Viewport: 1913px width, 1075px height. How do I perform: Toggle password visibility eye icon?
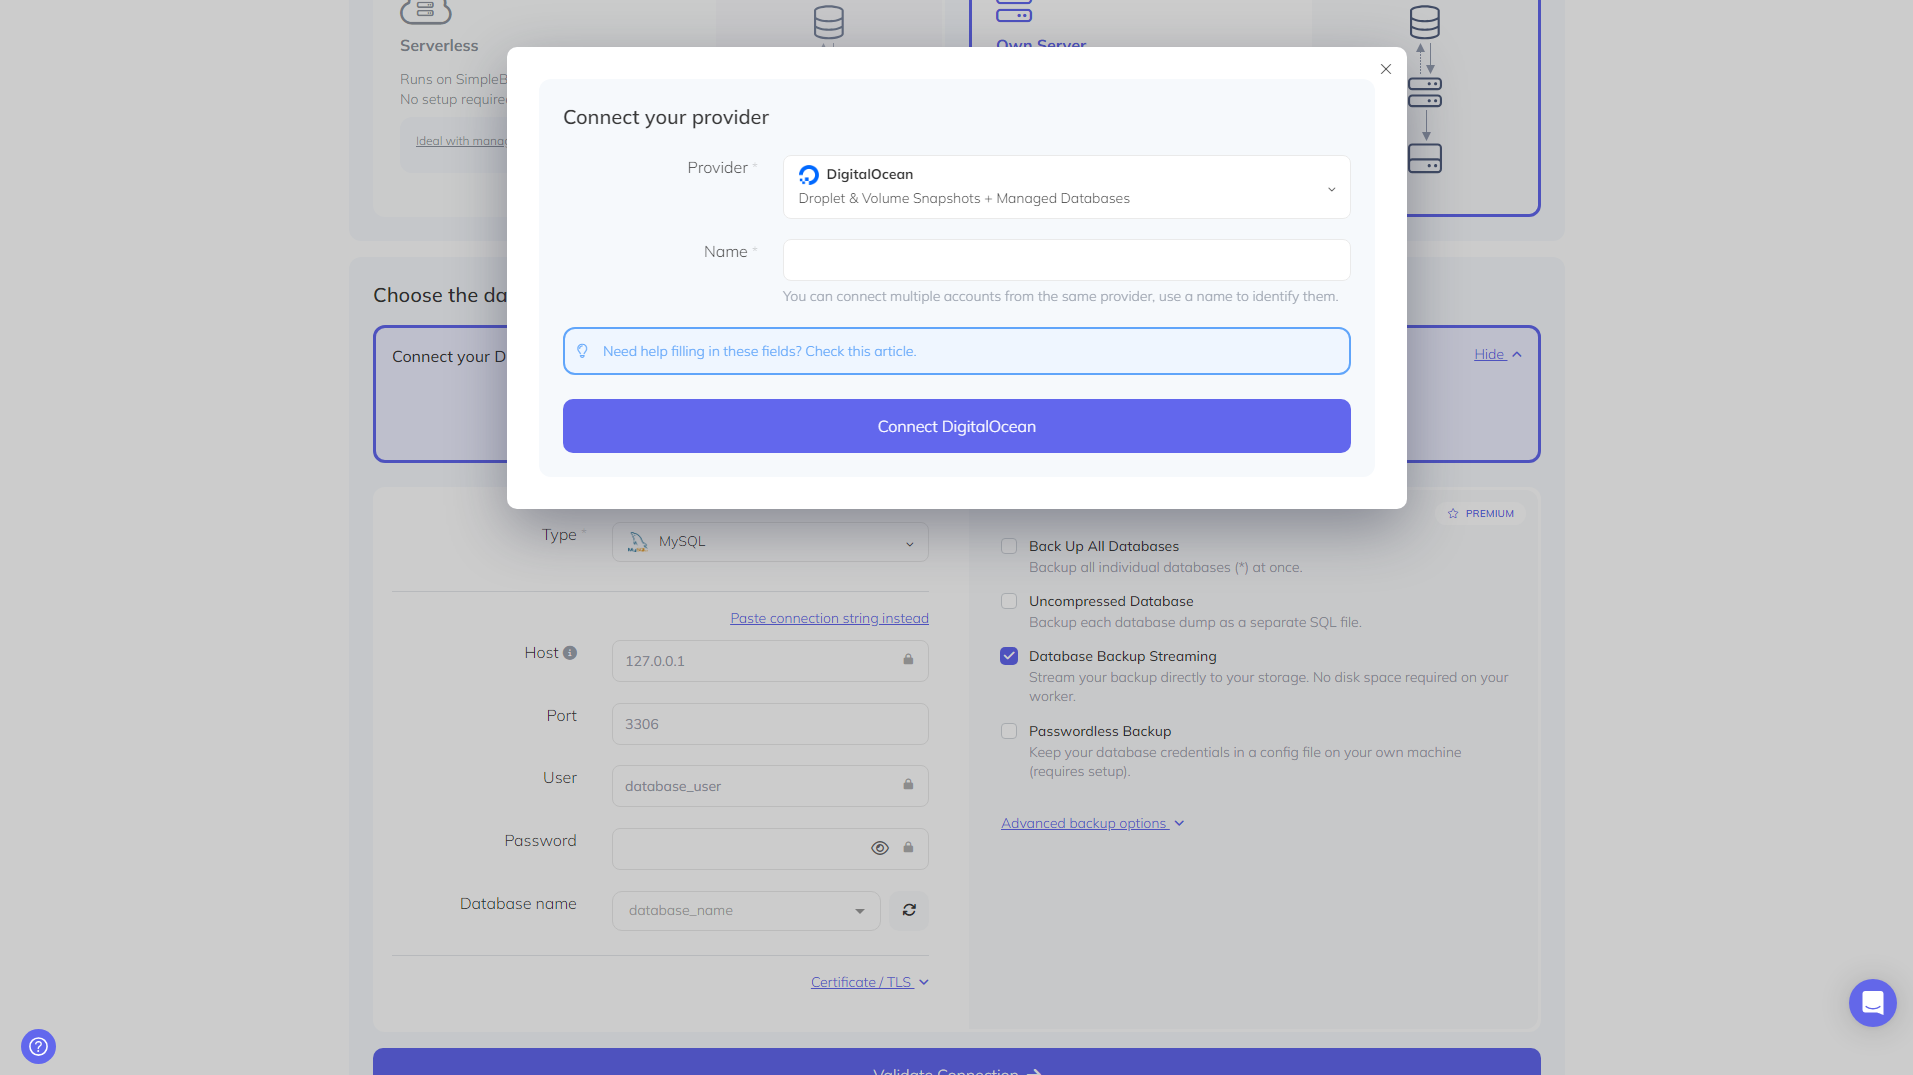coord(879,848)
